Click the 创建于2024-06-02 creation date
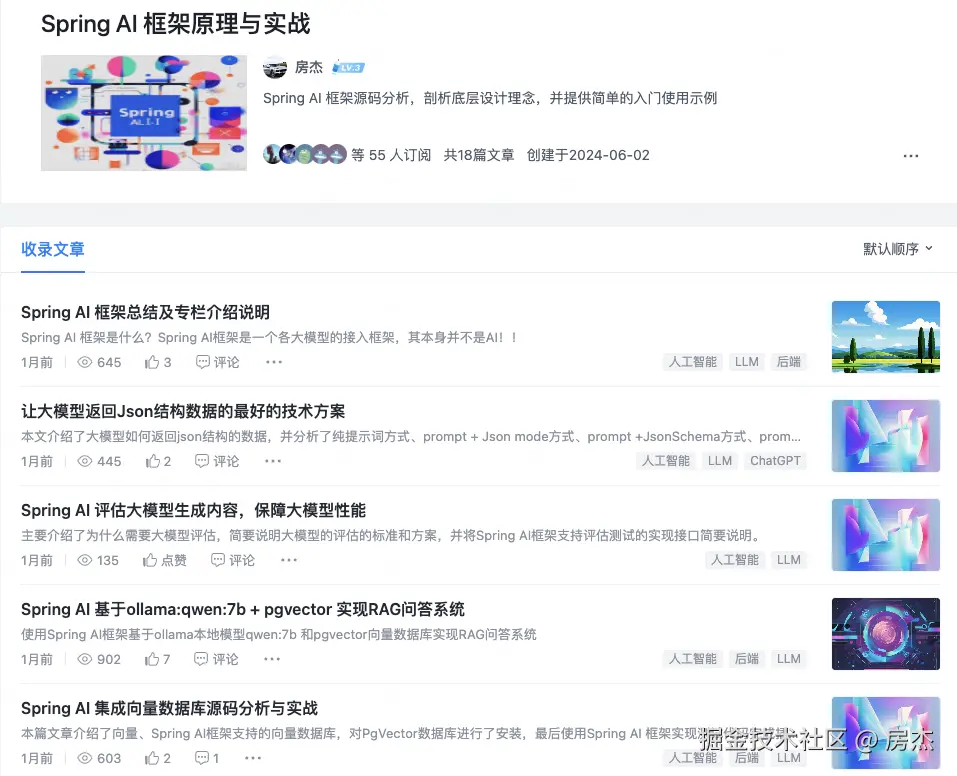Image resolution: width=957 pixels, height=776 pixels. (x=588, y=155)
